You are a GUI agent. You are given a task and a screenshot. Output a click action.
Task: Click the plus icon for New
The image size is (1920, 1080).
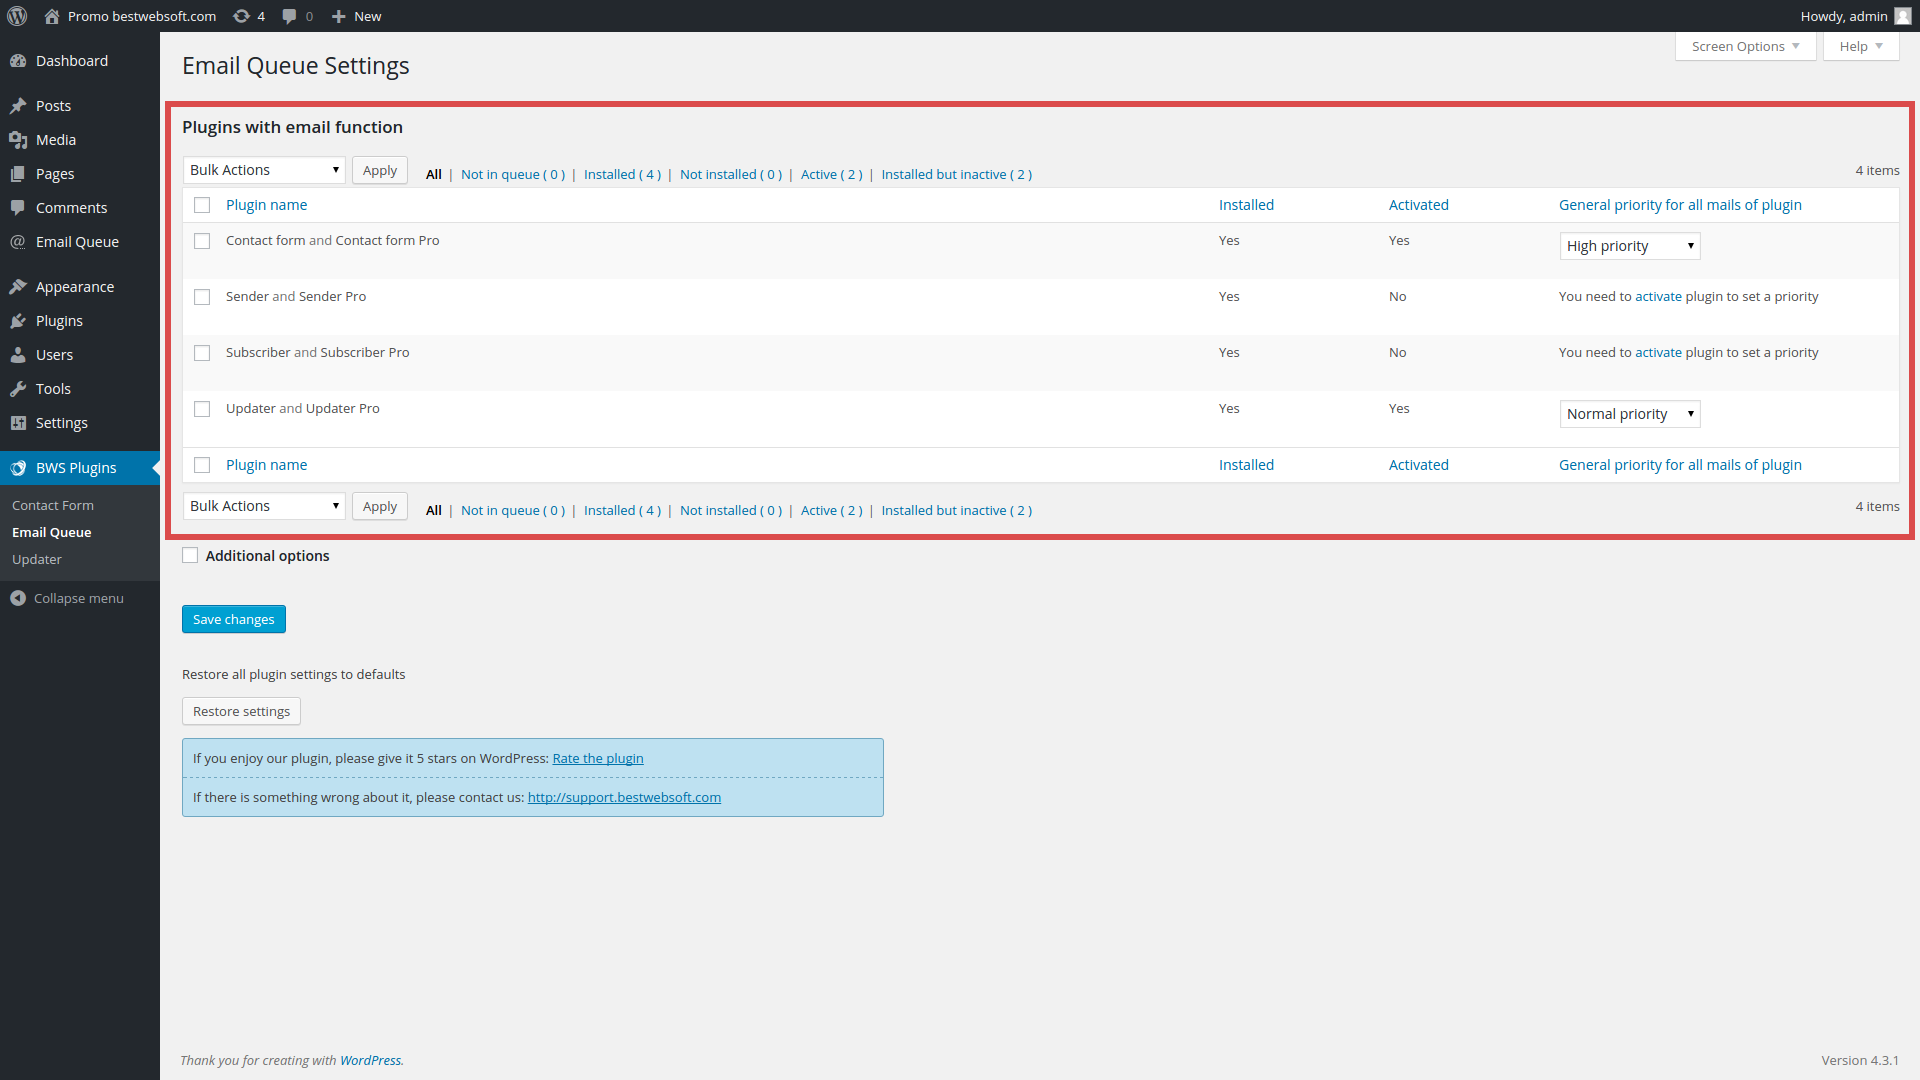pyautogui.click(x=338, y=16)
